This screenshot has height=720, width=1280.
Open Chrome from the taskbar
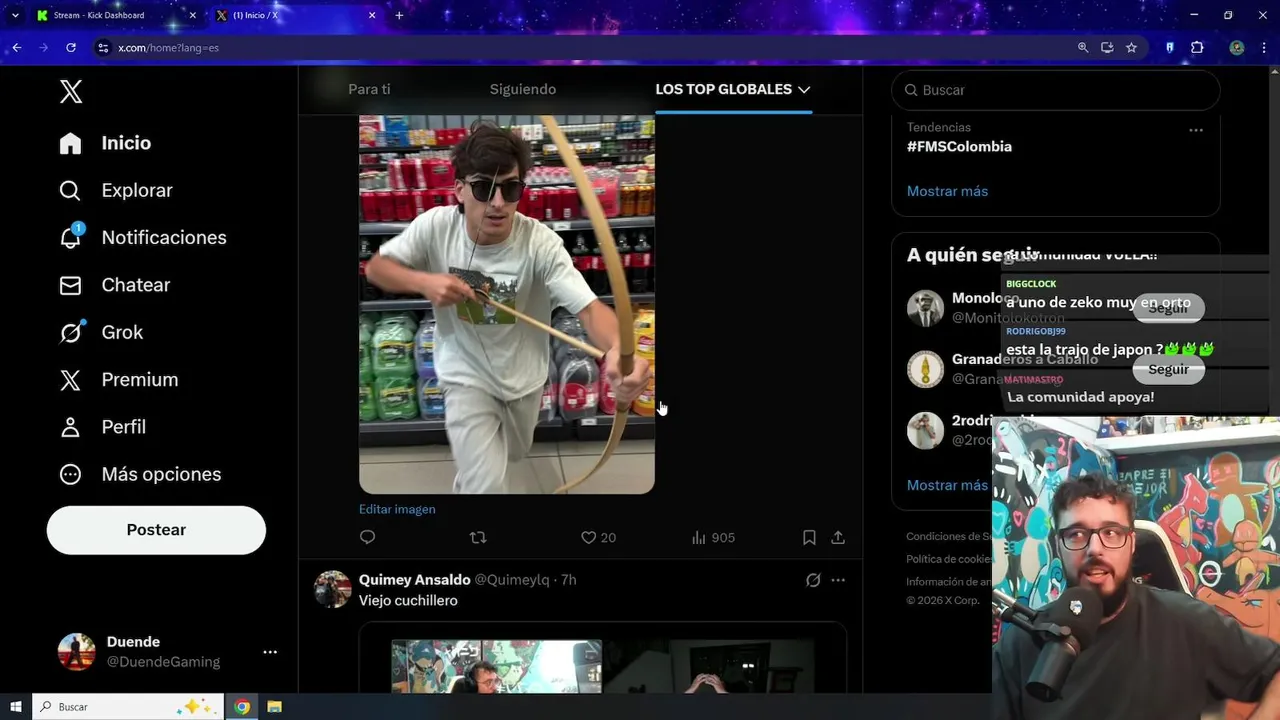(x=242, y=707)
